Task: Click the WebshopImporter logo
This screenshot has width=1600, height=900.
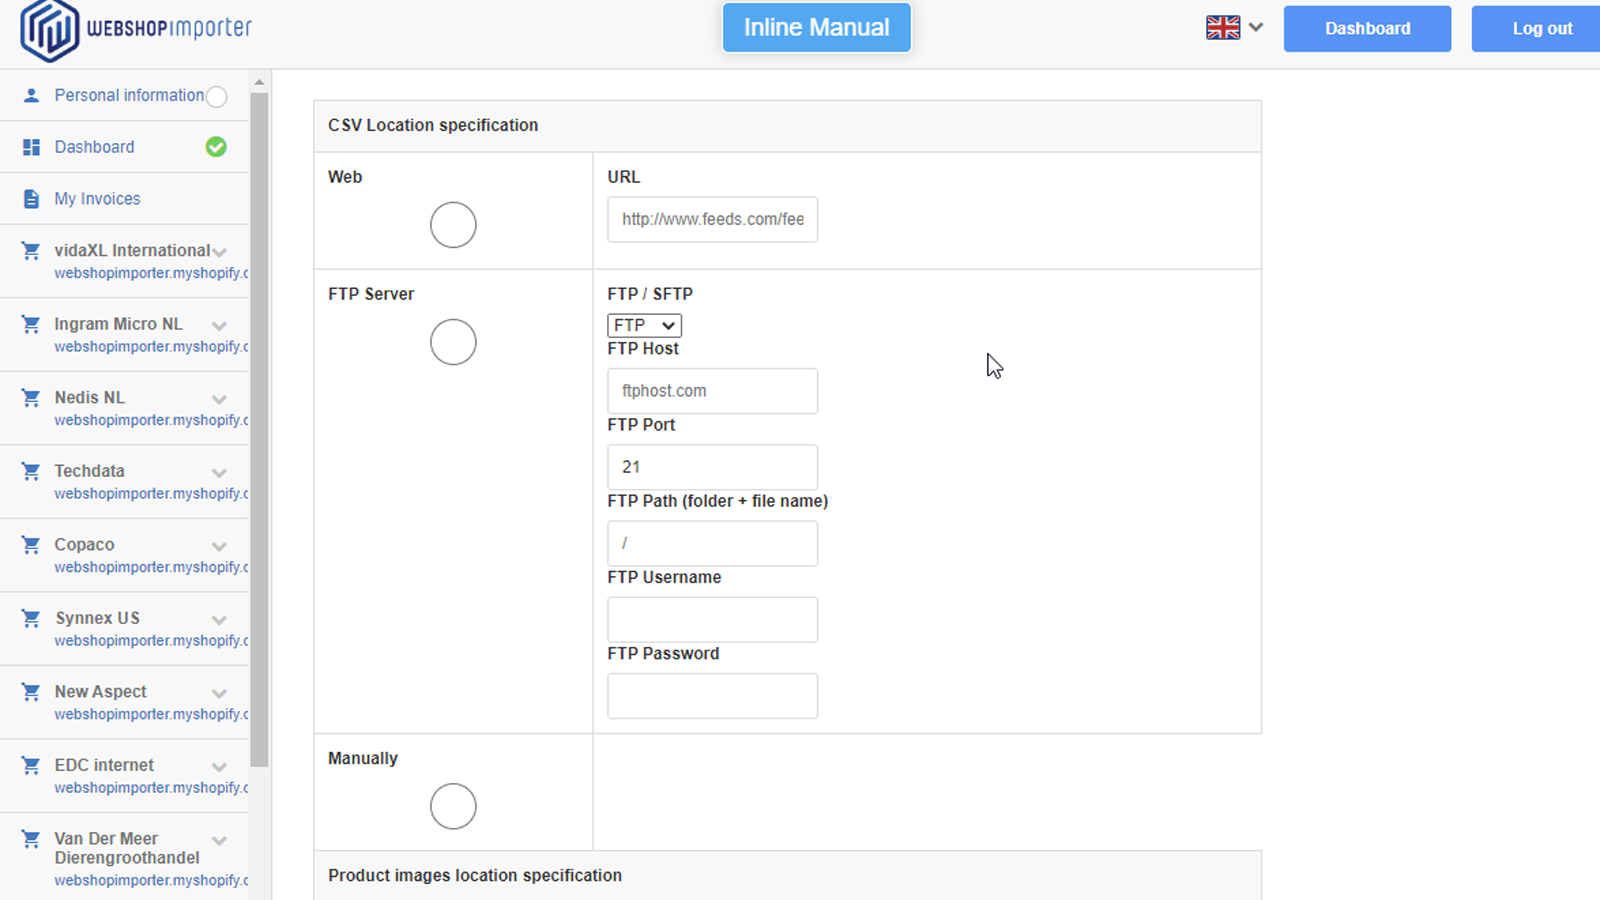Action: coord(136,30)
